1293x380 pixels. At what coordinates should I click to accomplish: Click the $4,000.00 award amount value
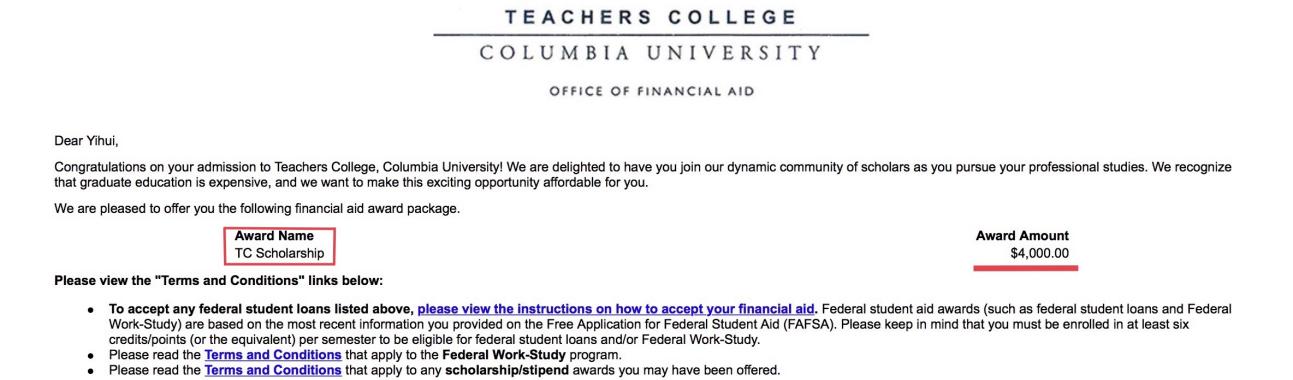coord(1040,253)
